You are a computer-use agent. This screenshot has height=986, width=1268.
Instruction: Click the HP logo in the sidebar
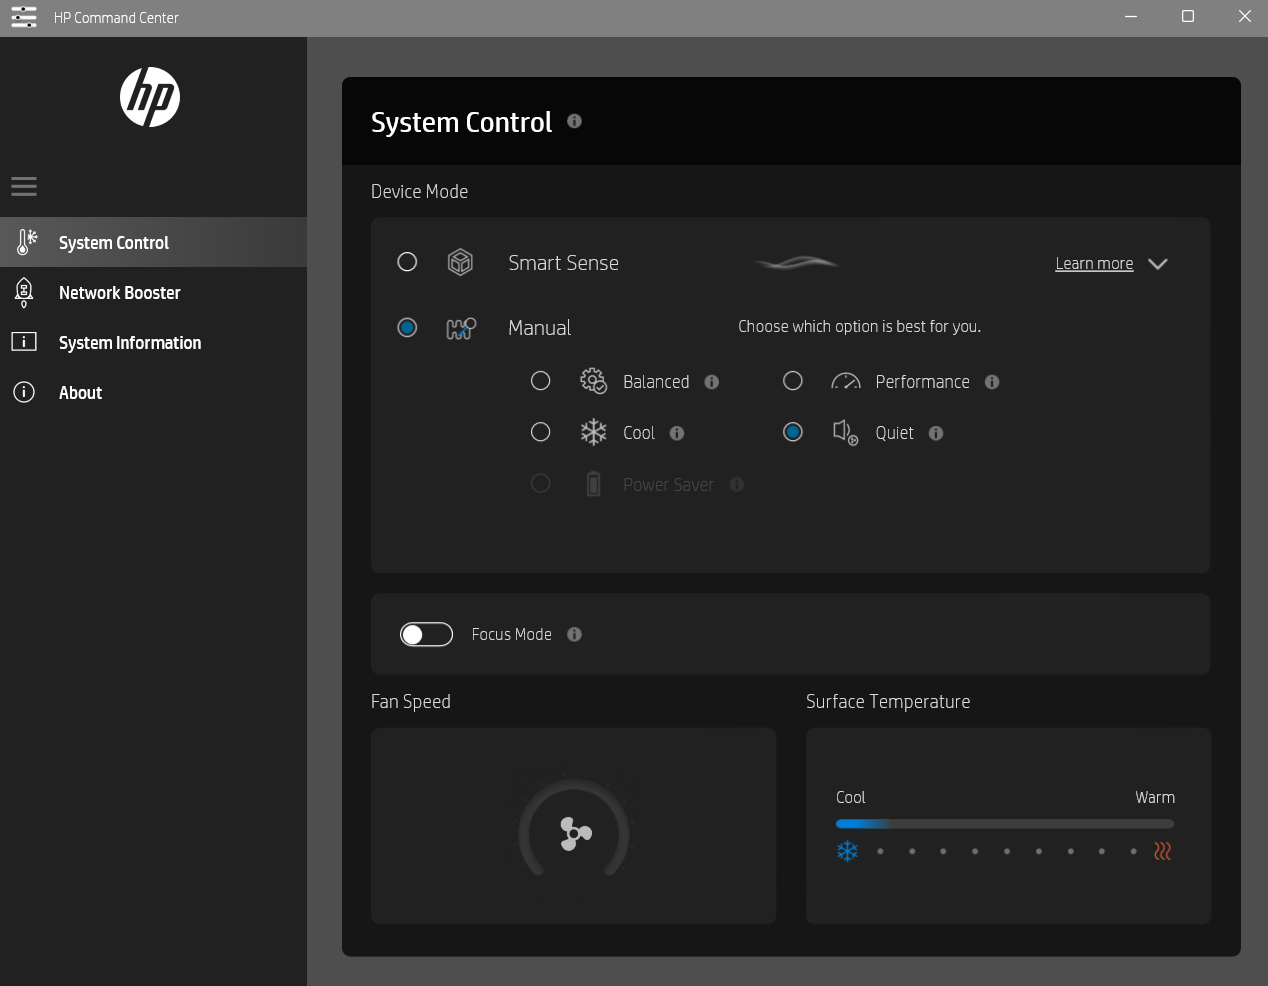[150, 97]
